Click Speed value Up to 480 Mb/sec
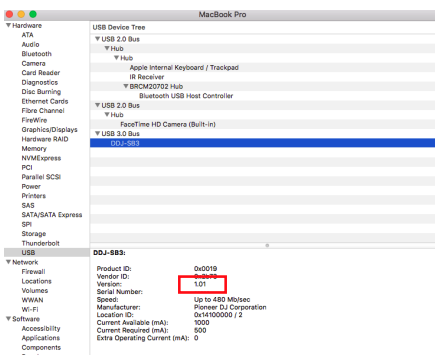This screenshot has width=446, height=364. 222,299
